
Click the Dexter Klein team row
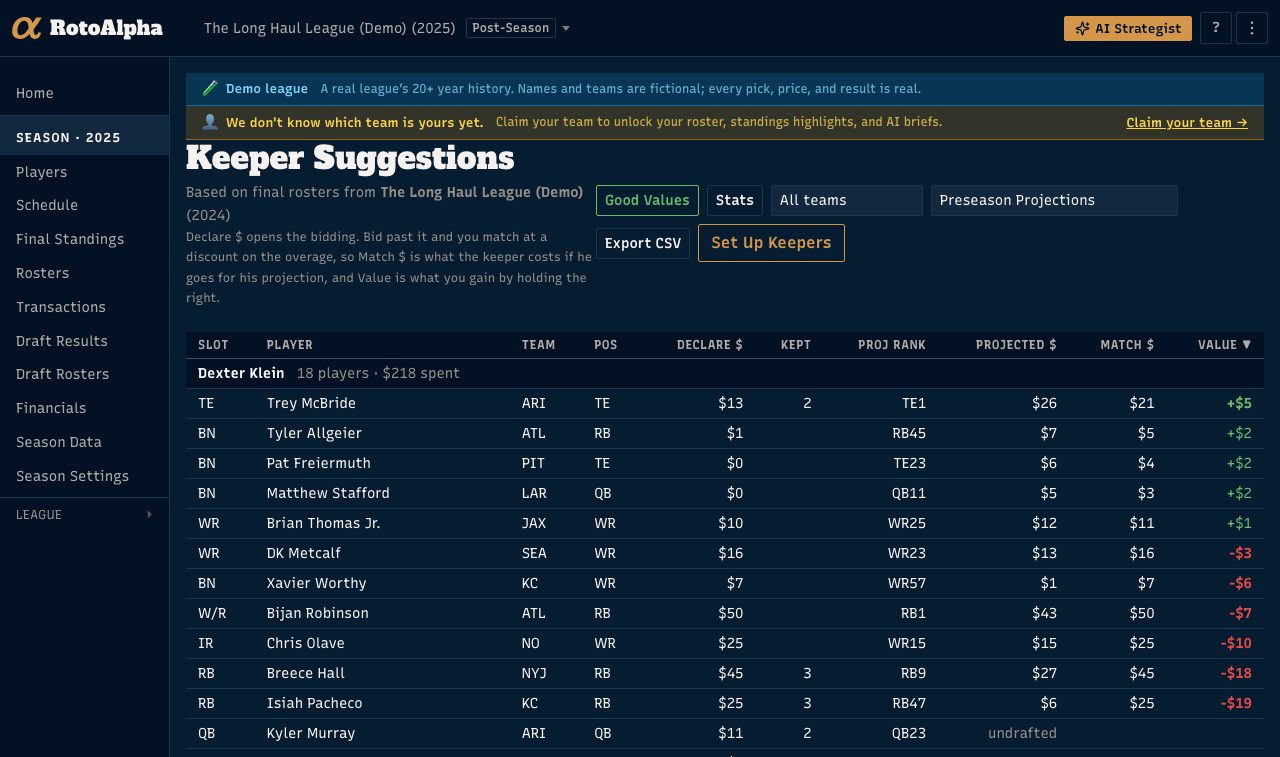click(725, 373)
